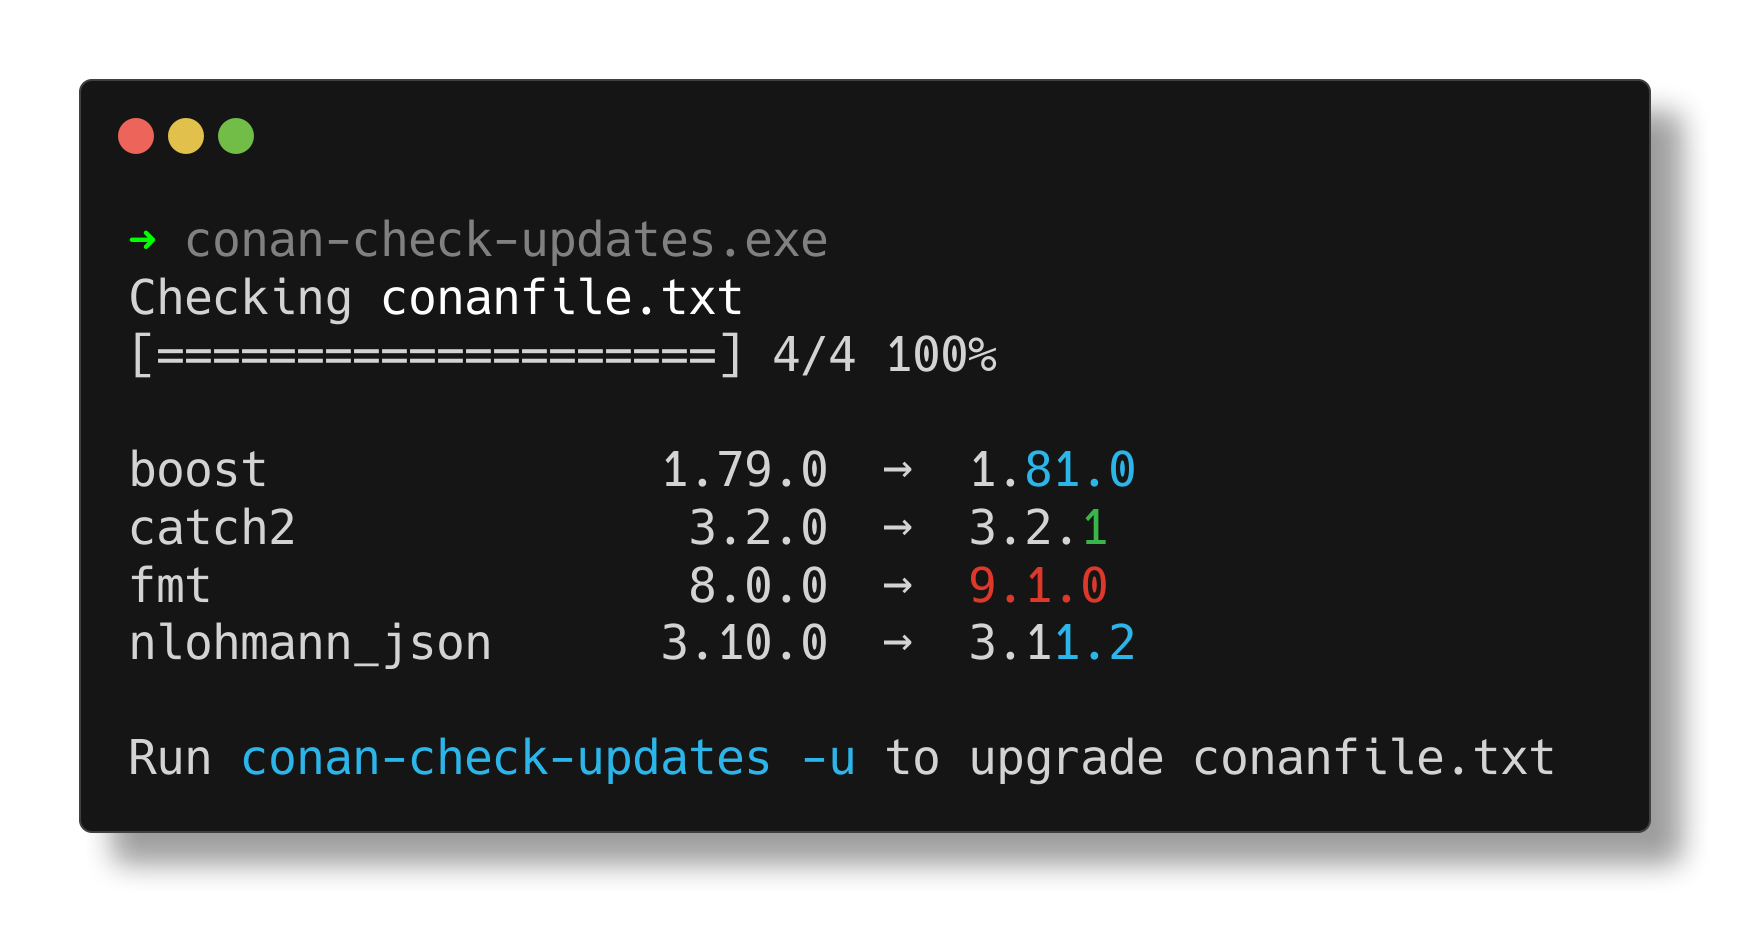Click the boost package name
Screen dimensions: 1762x944
[198, 470]
